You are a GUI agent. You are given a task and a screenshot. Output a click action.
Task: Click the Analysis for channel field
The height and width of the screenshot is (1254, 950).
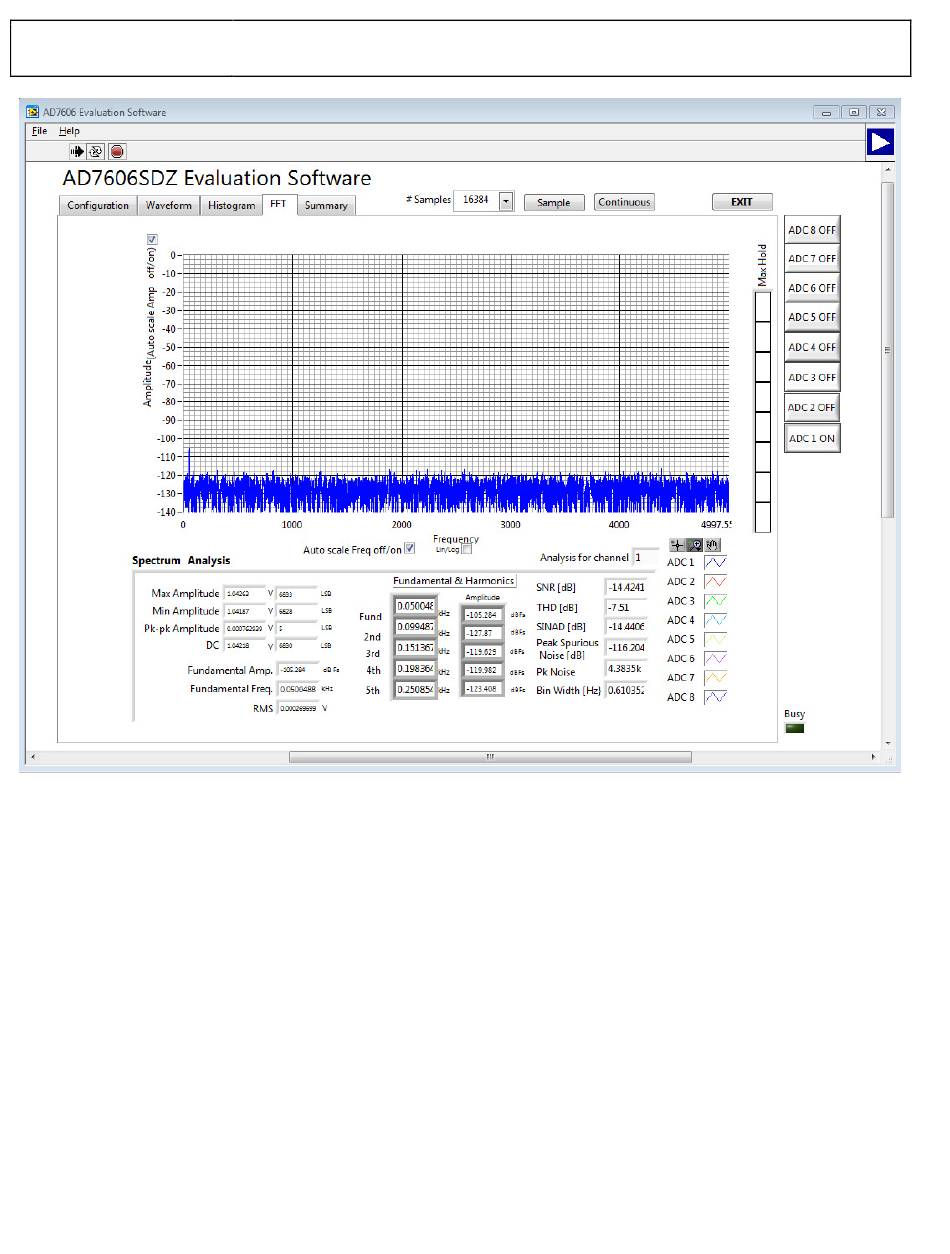pos(646,557)
